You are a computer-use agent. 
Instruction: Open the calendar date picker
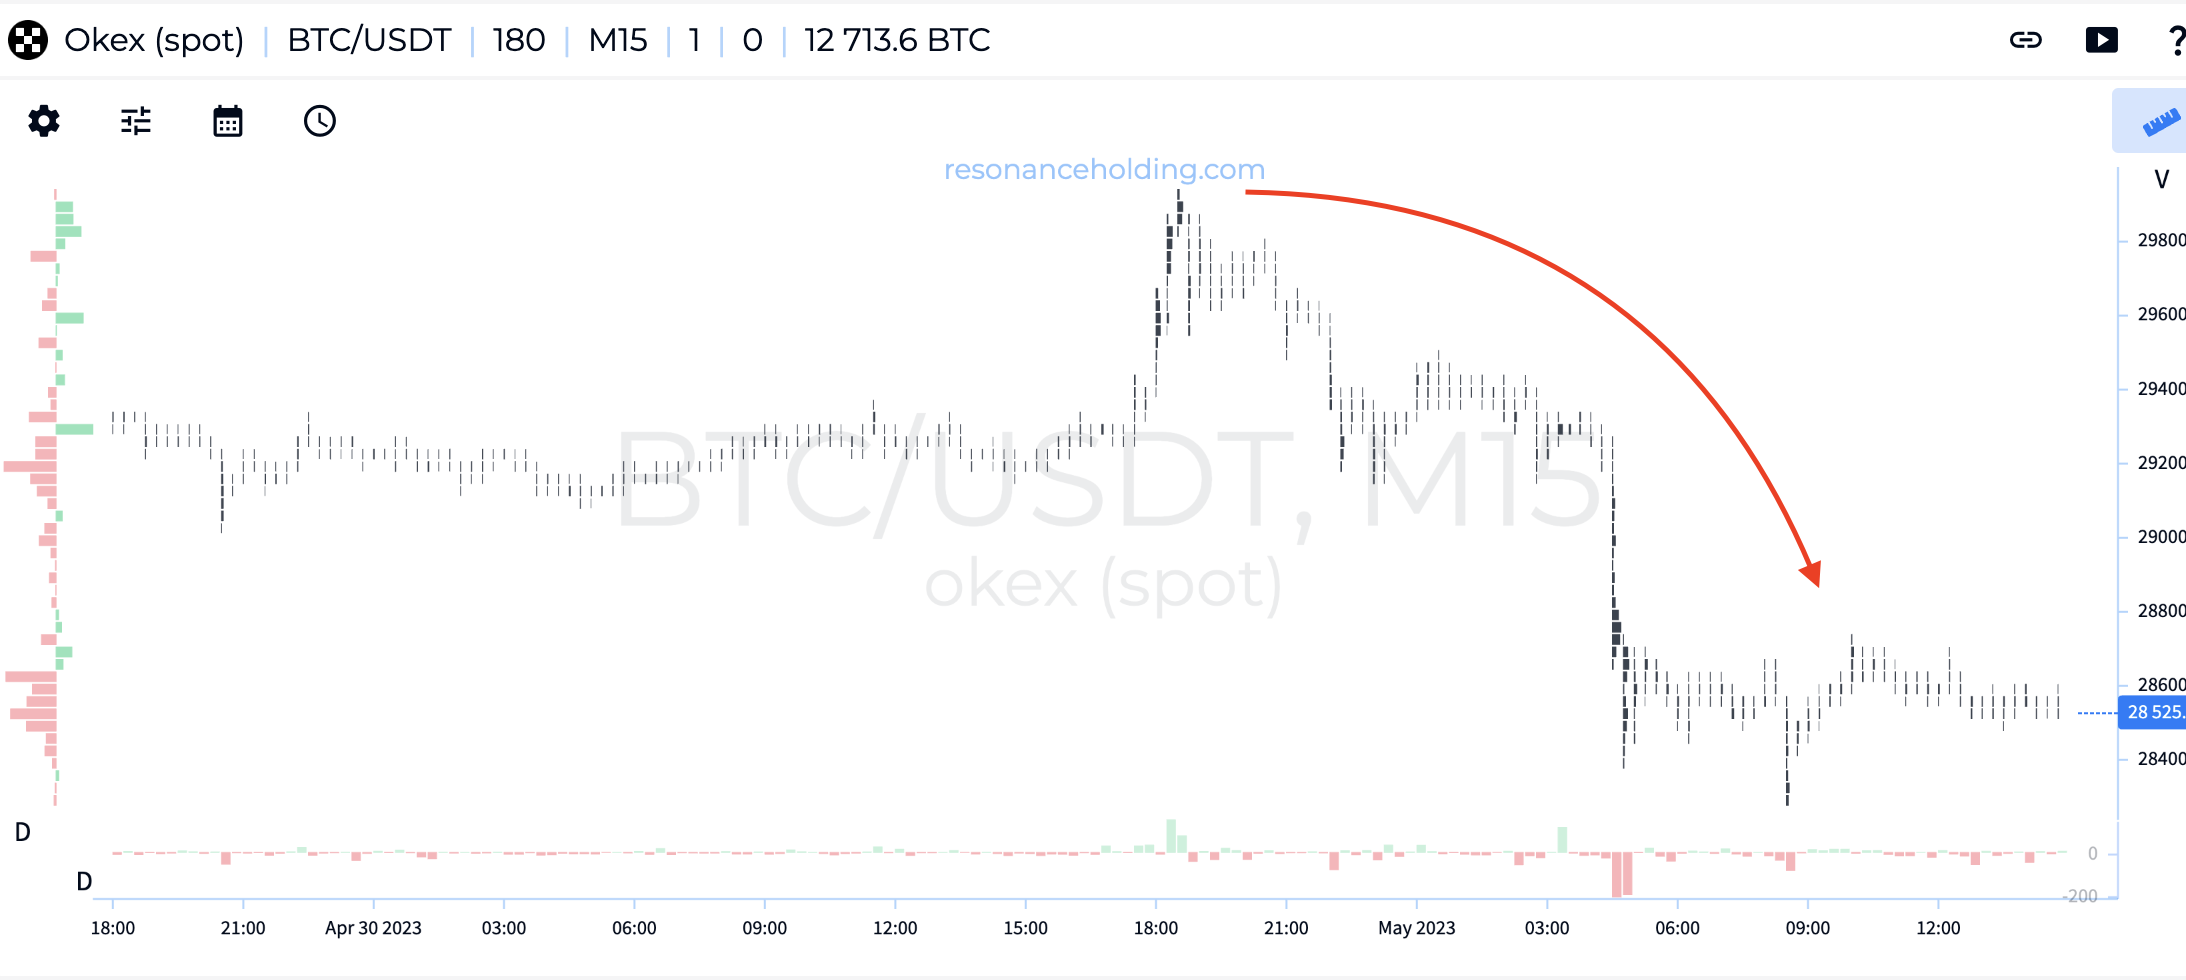[228, 121]
